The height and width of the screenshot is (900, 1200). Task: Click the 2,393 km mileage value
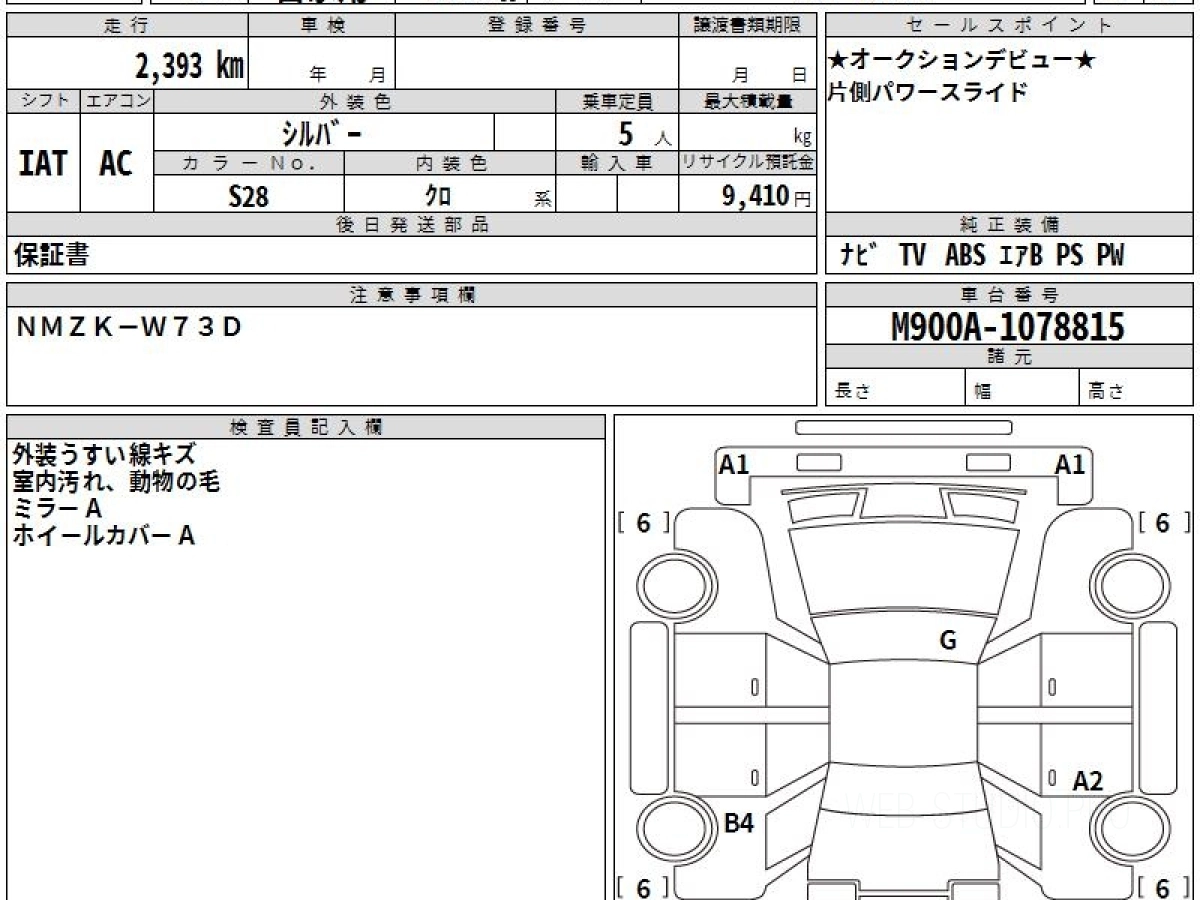(190, 66)
